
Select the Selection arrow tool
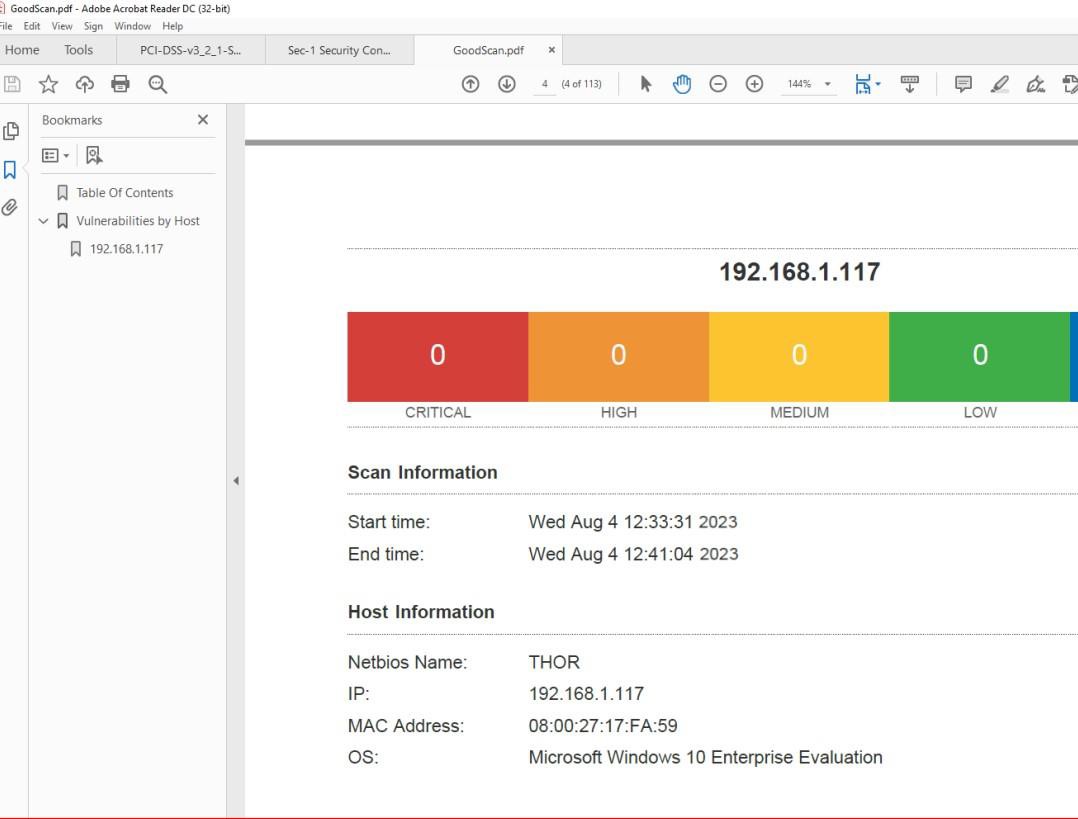pyautogui.click(x=647, y=84)
